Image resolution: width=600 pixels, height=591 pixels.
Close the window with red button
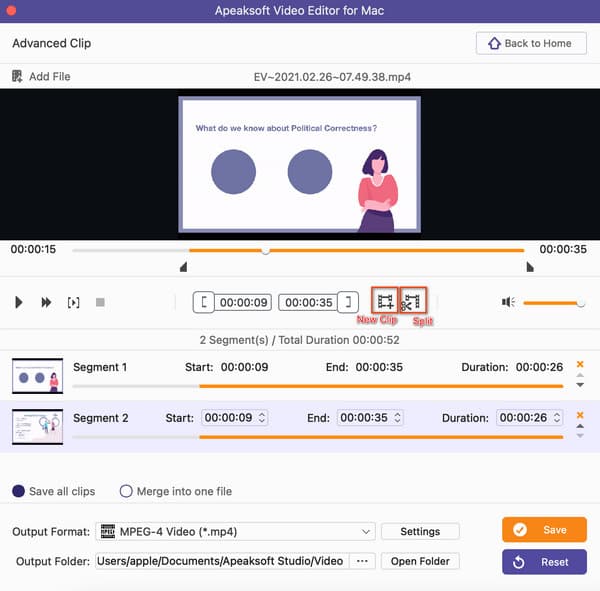(x=11, y=10)
